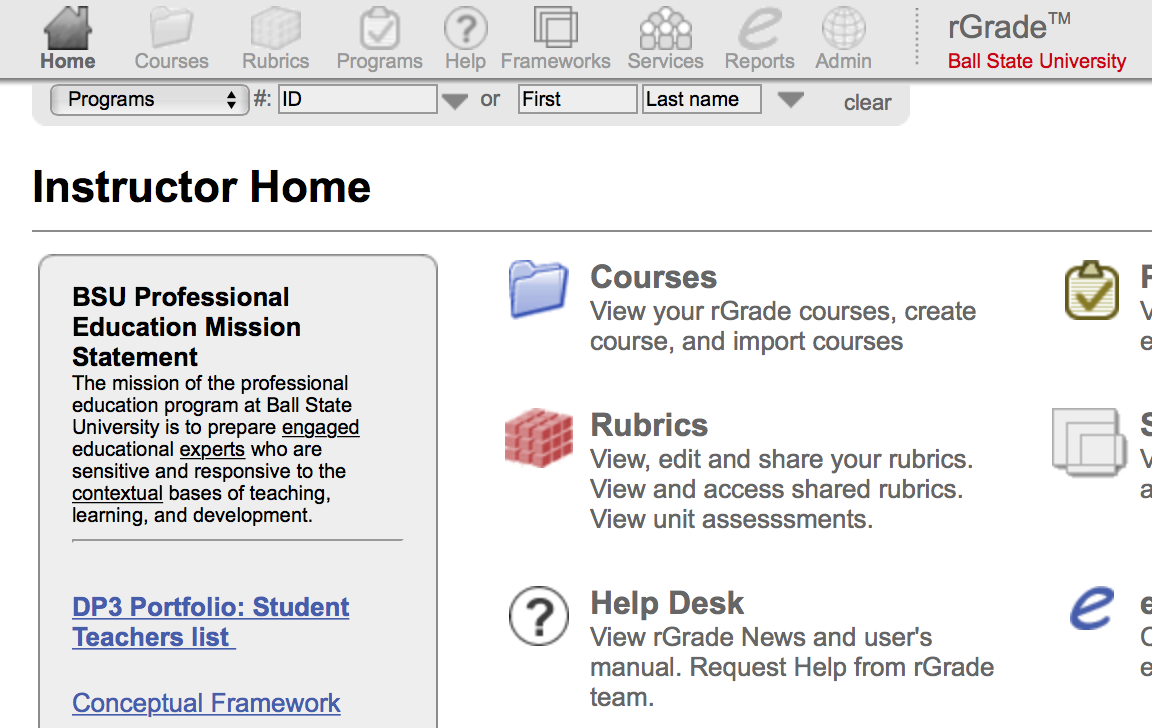
Task: Click the blue folder icon beside Courses
Action: coord(538,289)
